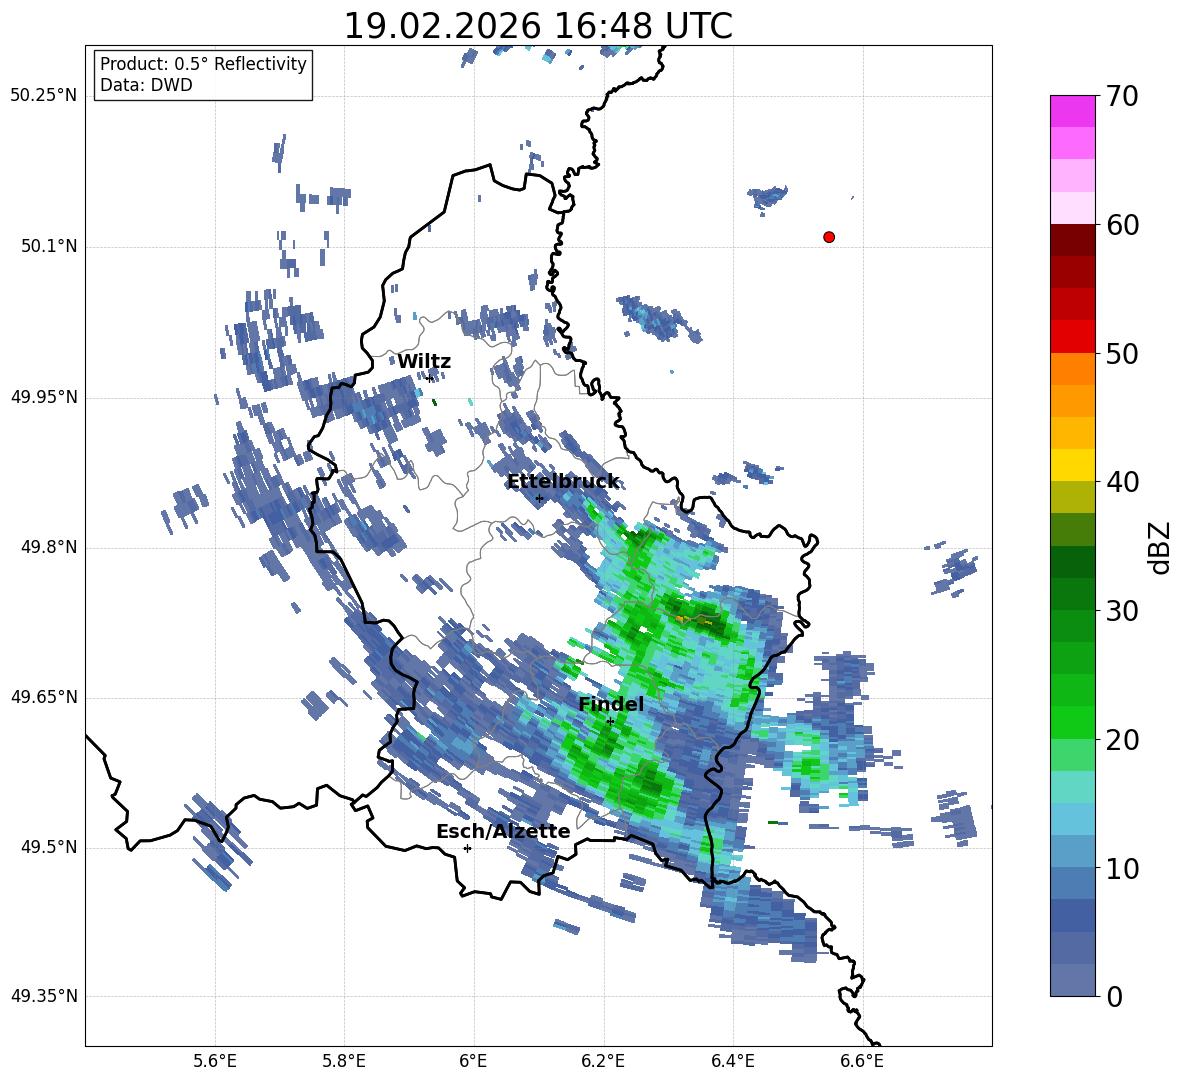The width and height of the screenshot is (1184, 1081).
Task: Click the Findel location label
Action: pos(611,704)
